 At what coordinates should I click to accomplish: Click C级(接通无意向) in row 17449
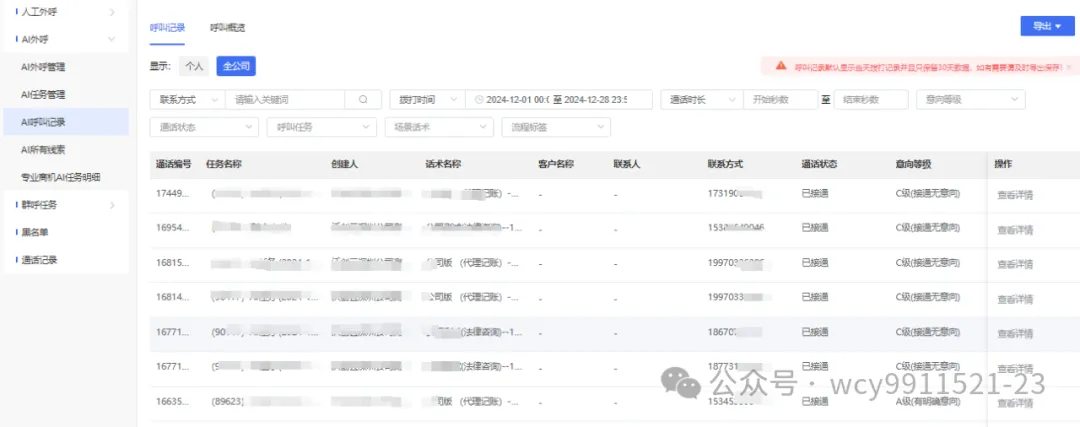tap(927, 194)
